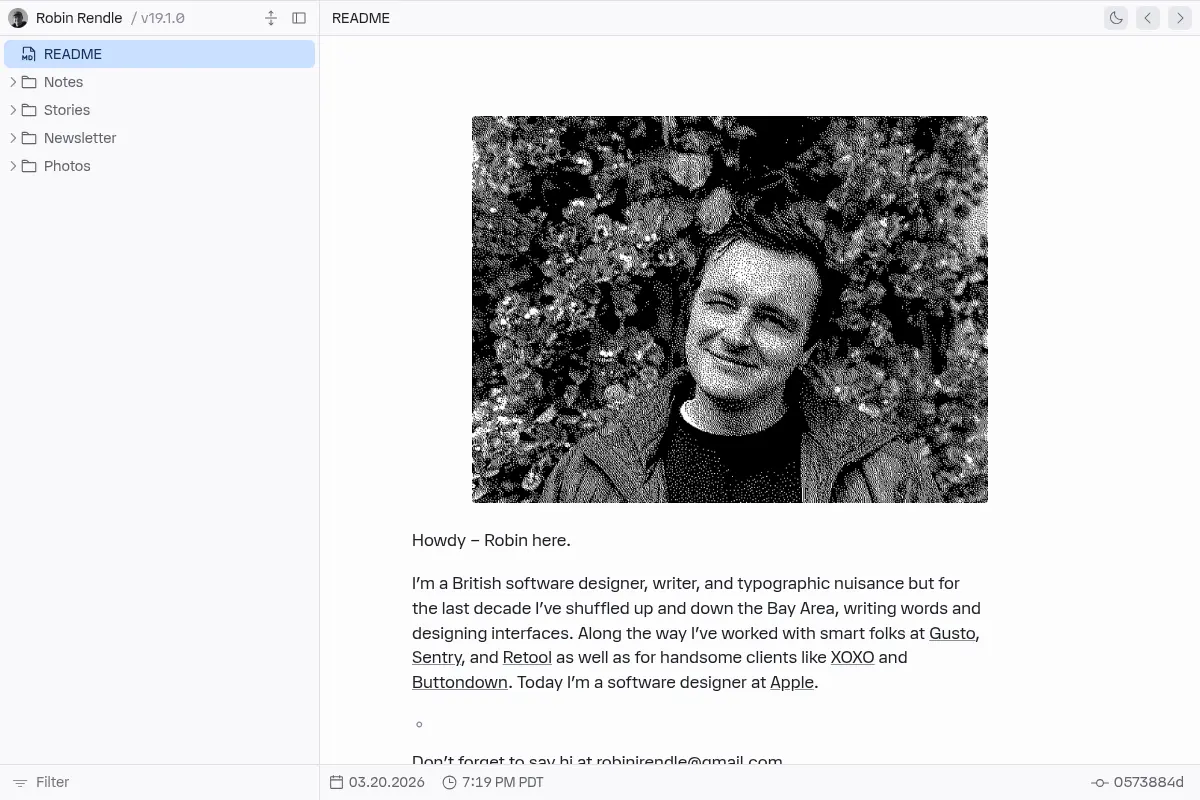
Task: Expand the Notes folder
Action: click(x=13, y=82)
